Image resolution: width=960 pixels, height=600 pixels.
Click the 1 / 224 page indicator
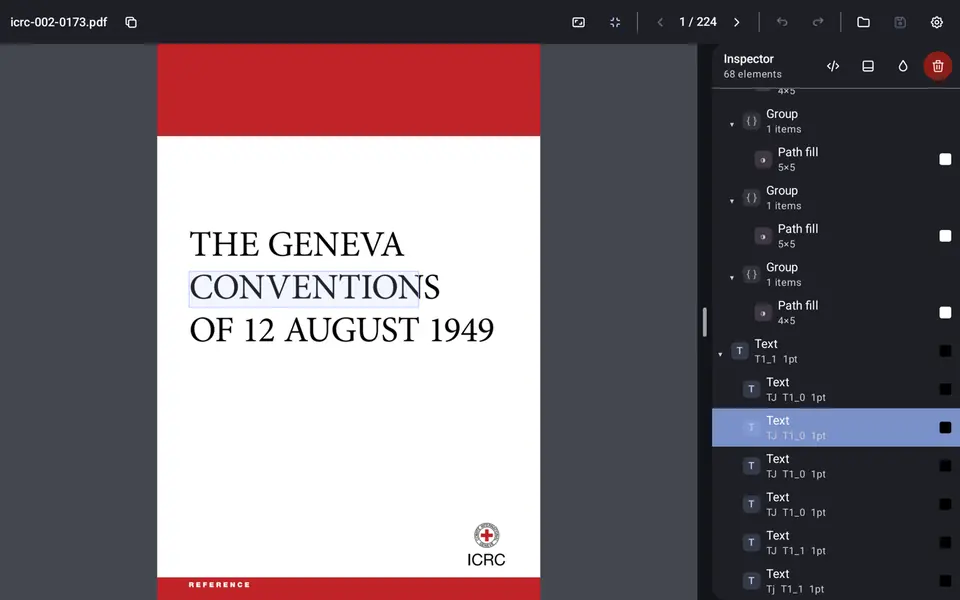698,22
